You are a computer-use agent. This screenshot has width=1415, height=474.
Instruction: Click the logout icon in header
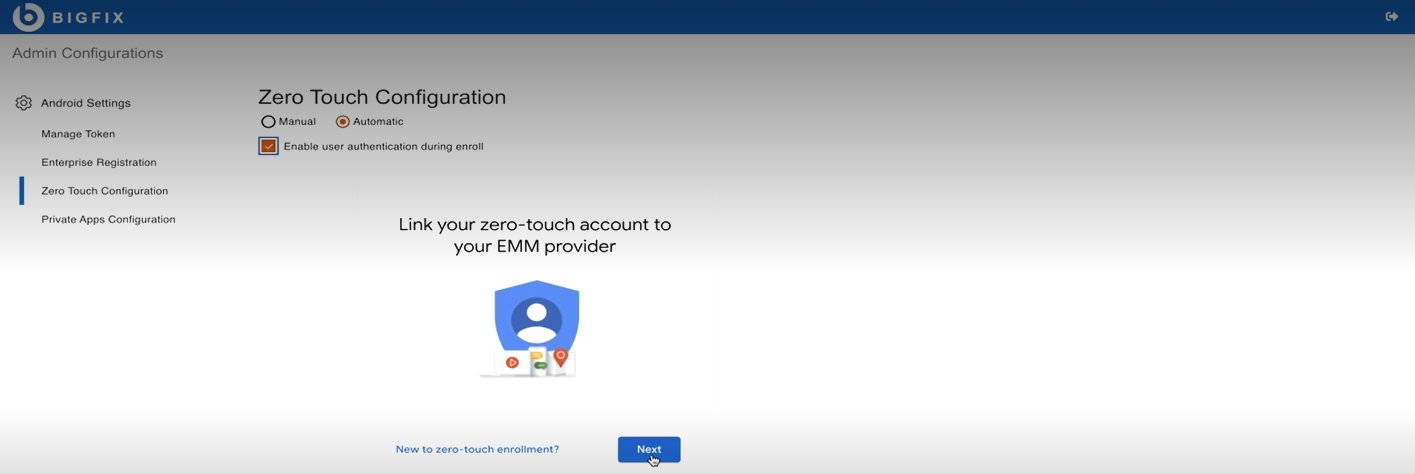click(x=1391, y=17)
